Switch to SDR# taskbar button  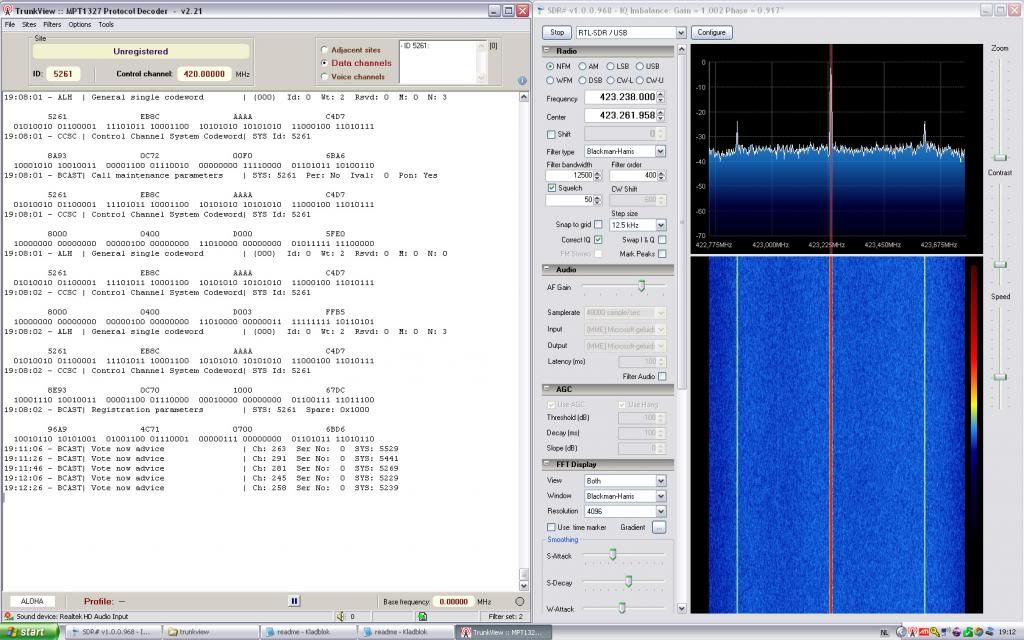[112, 632]
